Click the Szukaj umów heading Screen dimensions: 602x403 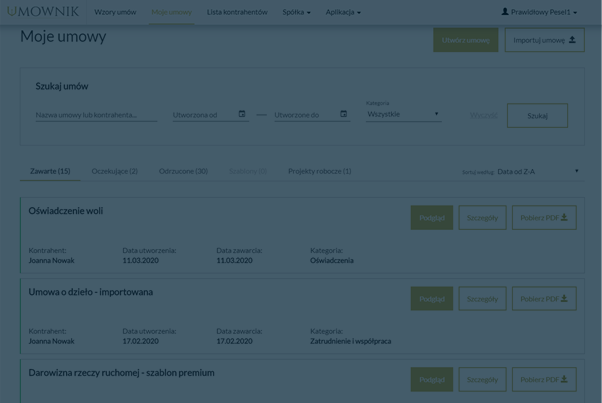(62, 86)
